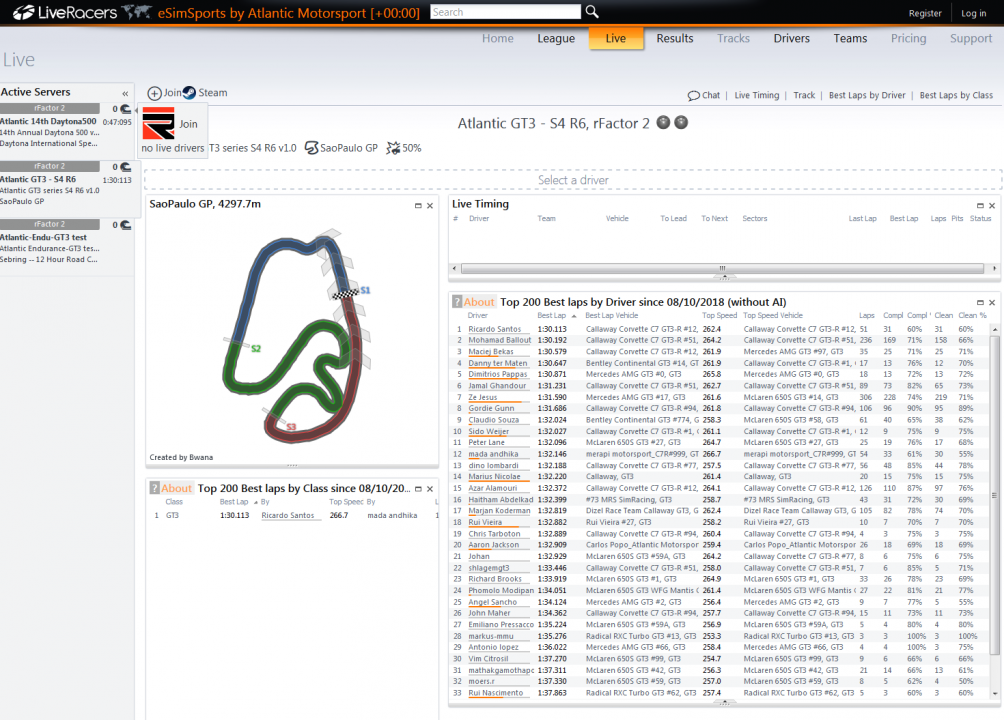This screenshot has height=720, width=1004.
Task: Open Best Laps by Driver link
Action: (867, 95)
